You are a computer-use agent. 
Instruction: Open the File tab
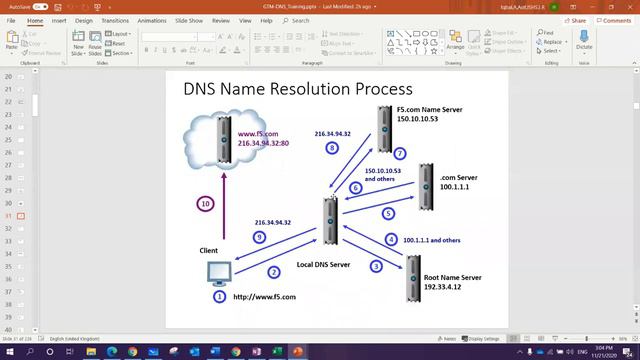[x=11, y=20]
